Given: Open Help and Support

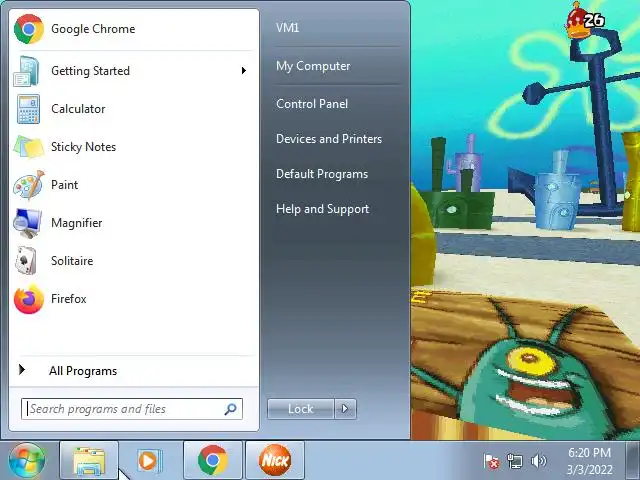Looking at the screenshot, I should pos(322,209).
